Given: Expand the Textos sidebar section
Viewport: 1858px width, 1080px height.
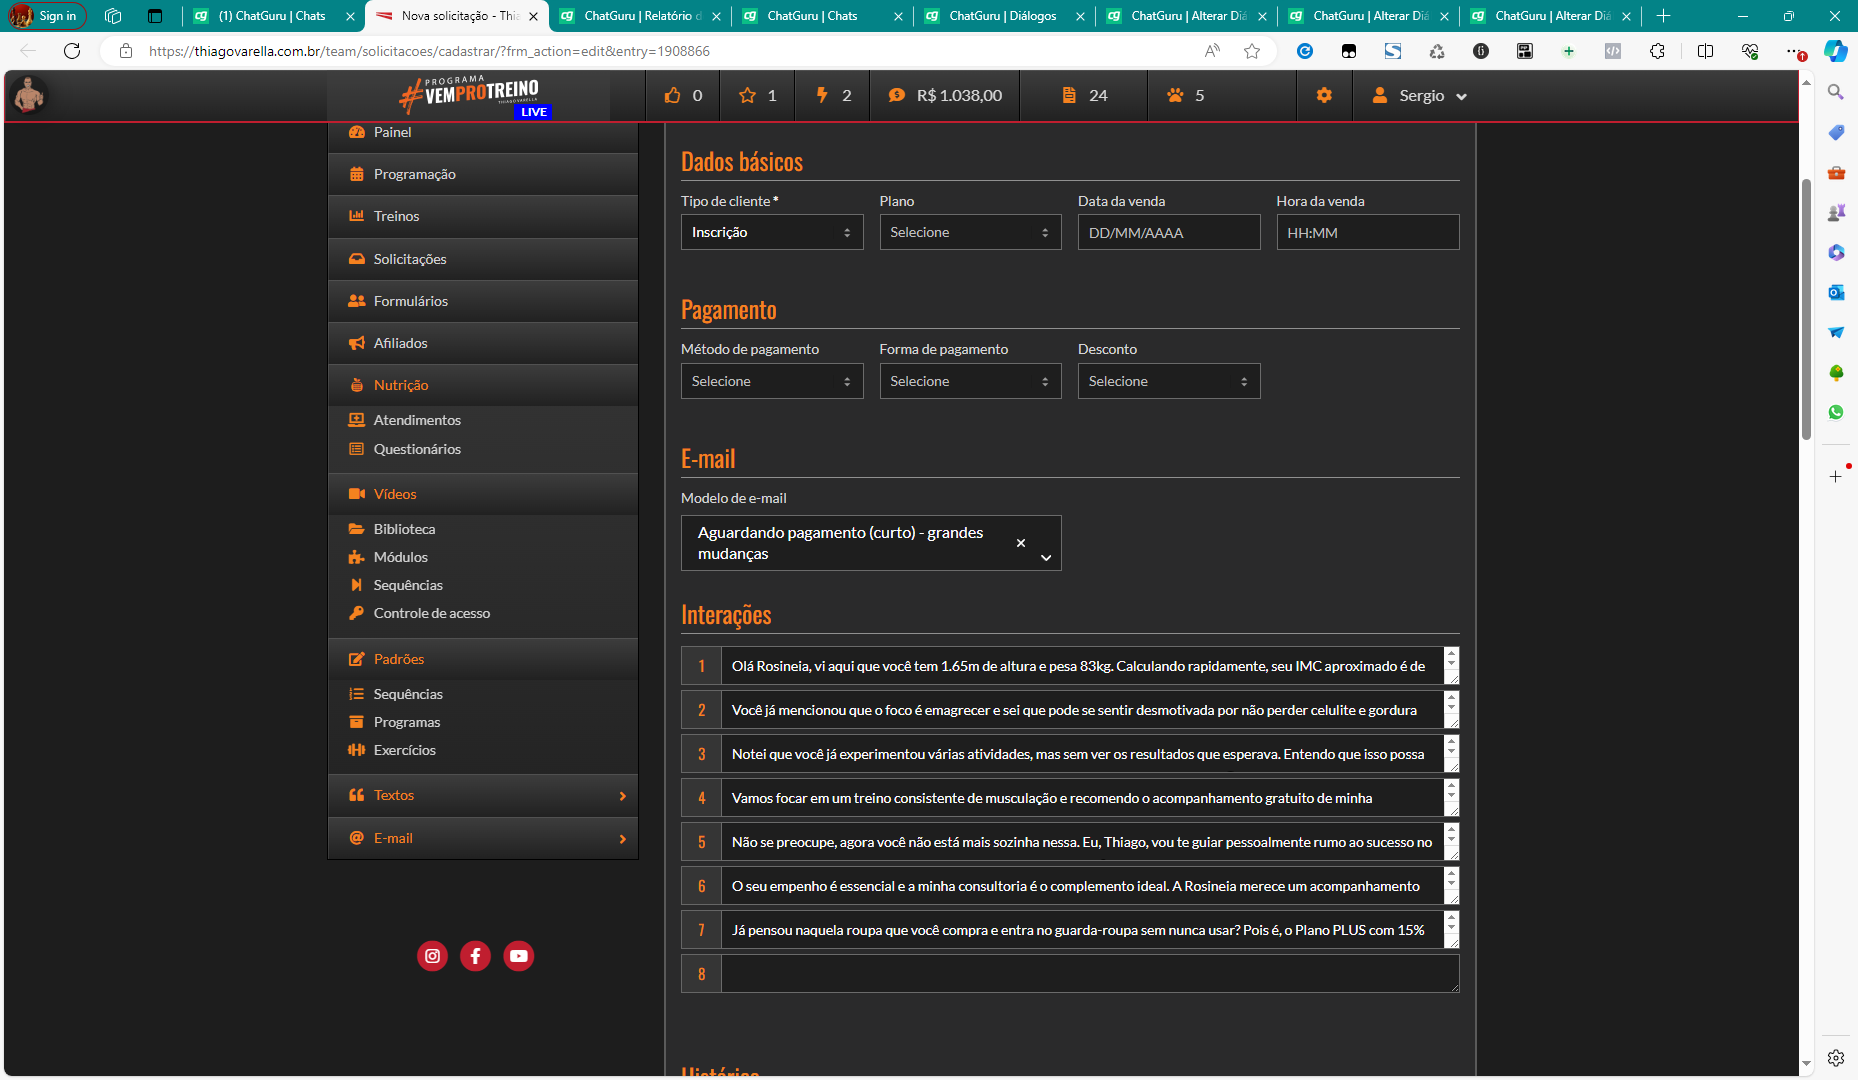Looking at the screenshot, I should pos(483,795).
